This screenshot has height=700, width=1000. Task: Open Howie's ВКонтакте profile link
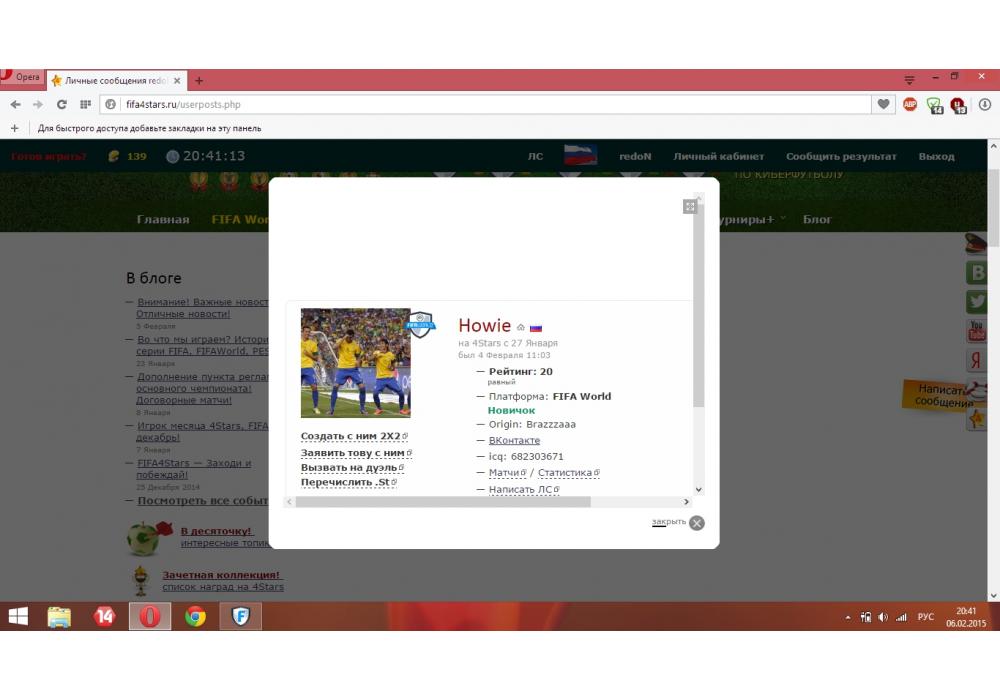pyautogui.click(x=514, y=440)
